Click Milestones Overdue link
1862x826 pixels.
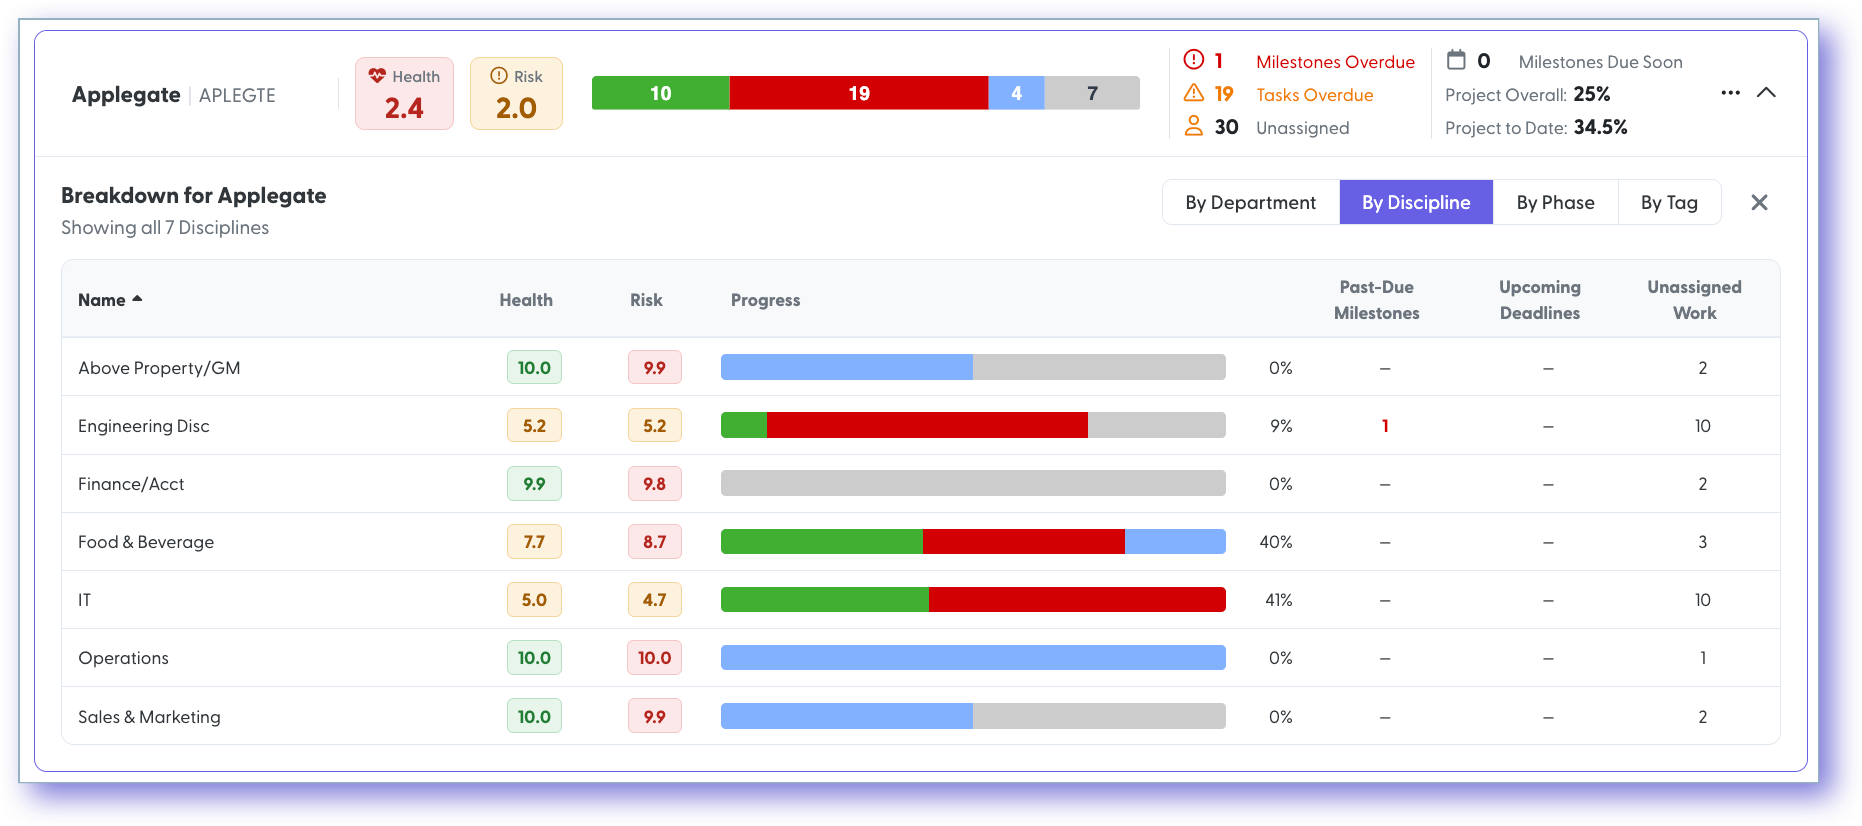tap(1335, 62)
